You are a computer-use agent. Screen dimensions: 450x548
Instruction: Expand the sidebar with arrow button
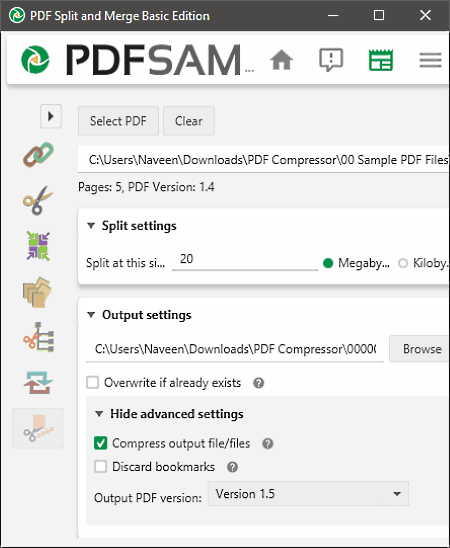point(51,116)
